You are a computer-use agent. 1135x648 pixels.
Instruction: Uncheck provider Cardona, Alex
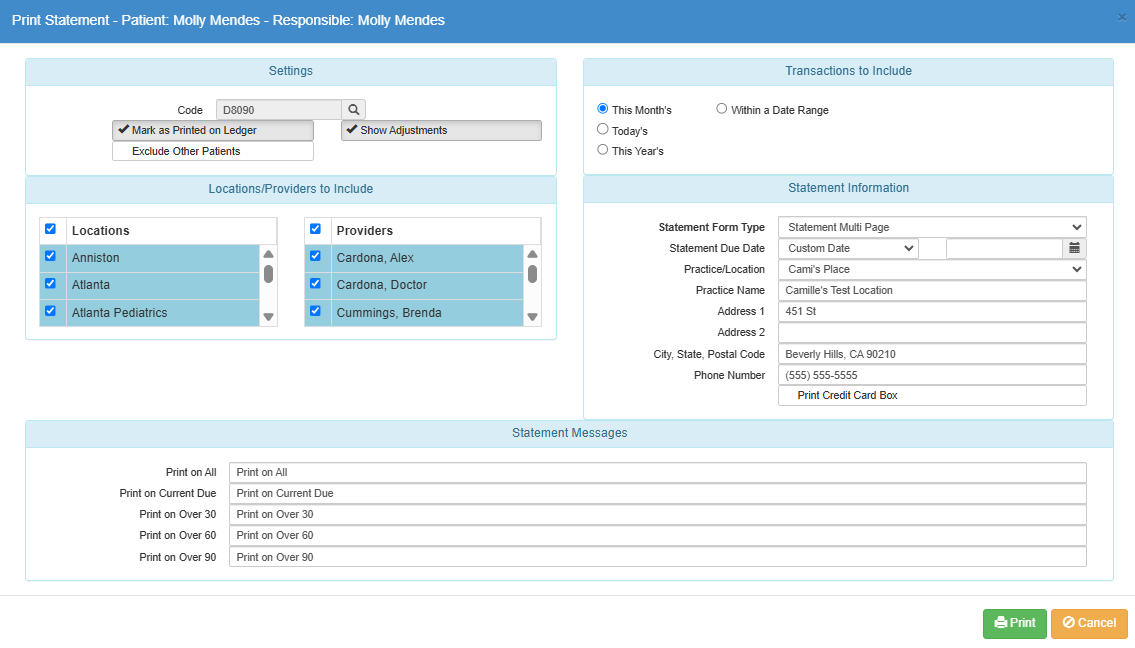tap(315, 256)
